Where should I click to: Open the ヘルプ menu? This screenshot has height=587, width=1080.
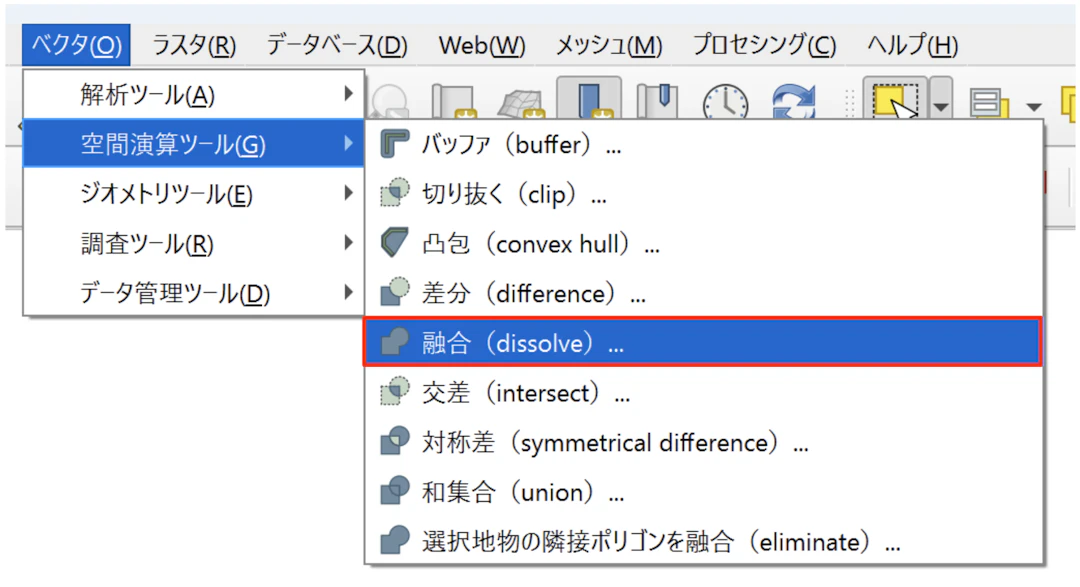(x=911, y=45)
